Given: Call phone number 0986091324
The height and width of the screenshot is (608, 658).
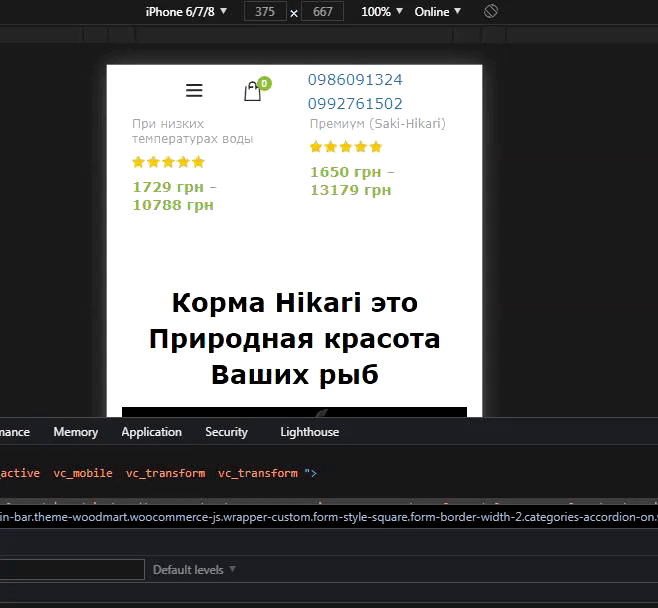Looking at the screenshot, I should coord(355,80).
